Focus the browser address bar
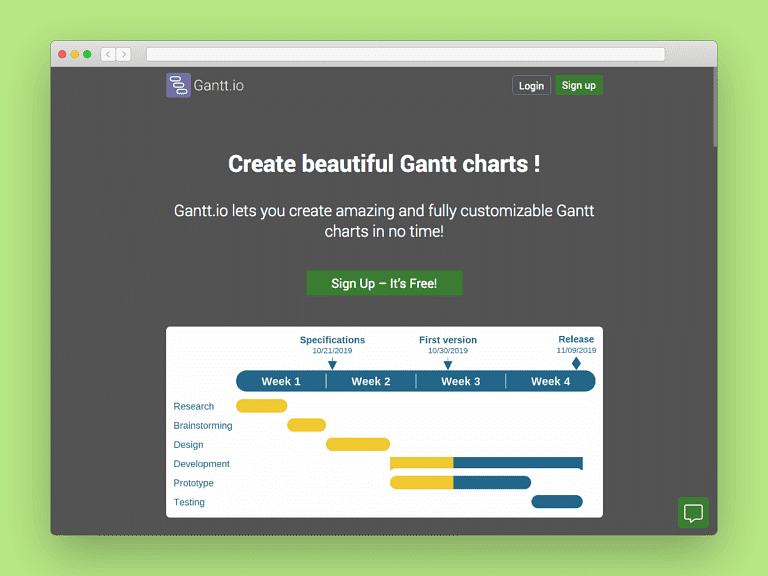This screenshot has height=576, width=768. [405, 54]
